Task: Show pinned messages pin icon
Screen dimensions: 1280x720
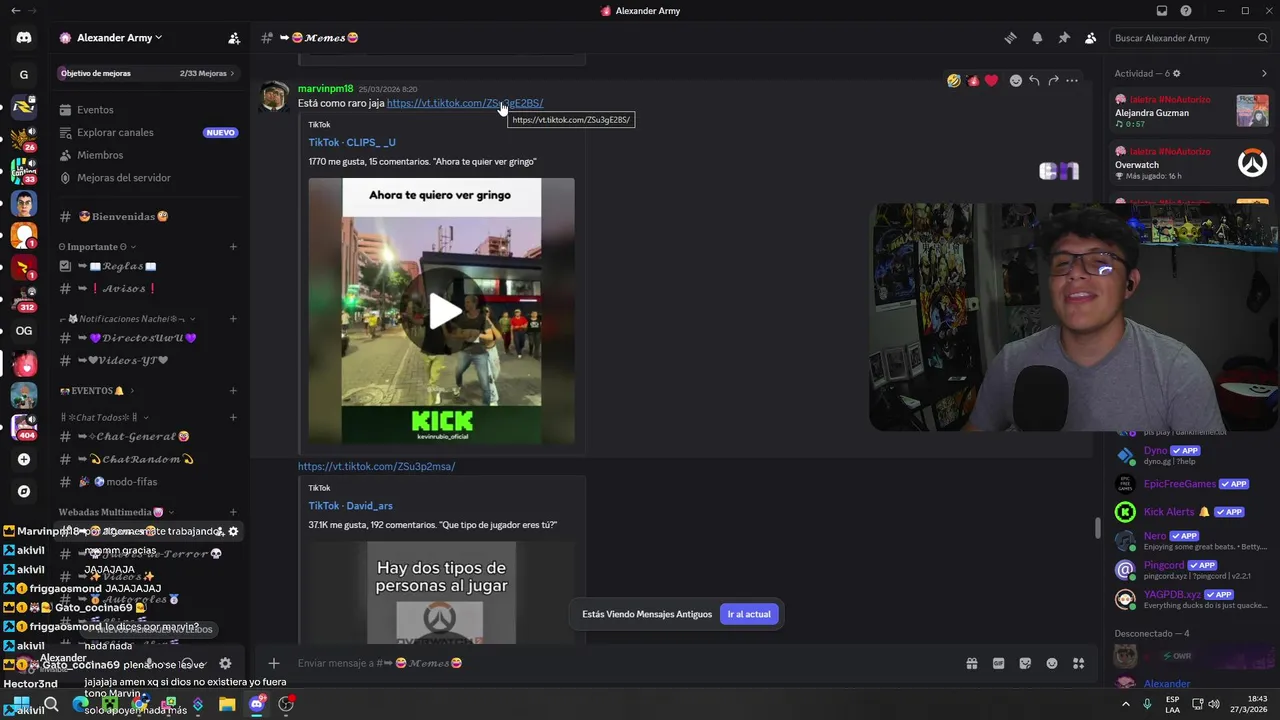Action: click(x=1064, y=38)
